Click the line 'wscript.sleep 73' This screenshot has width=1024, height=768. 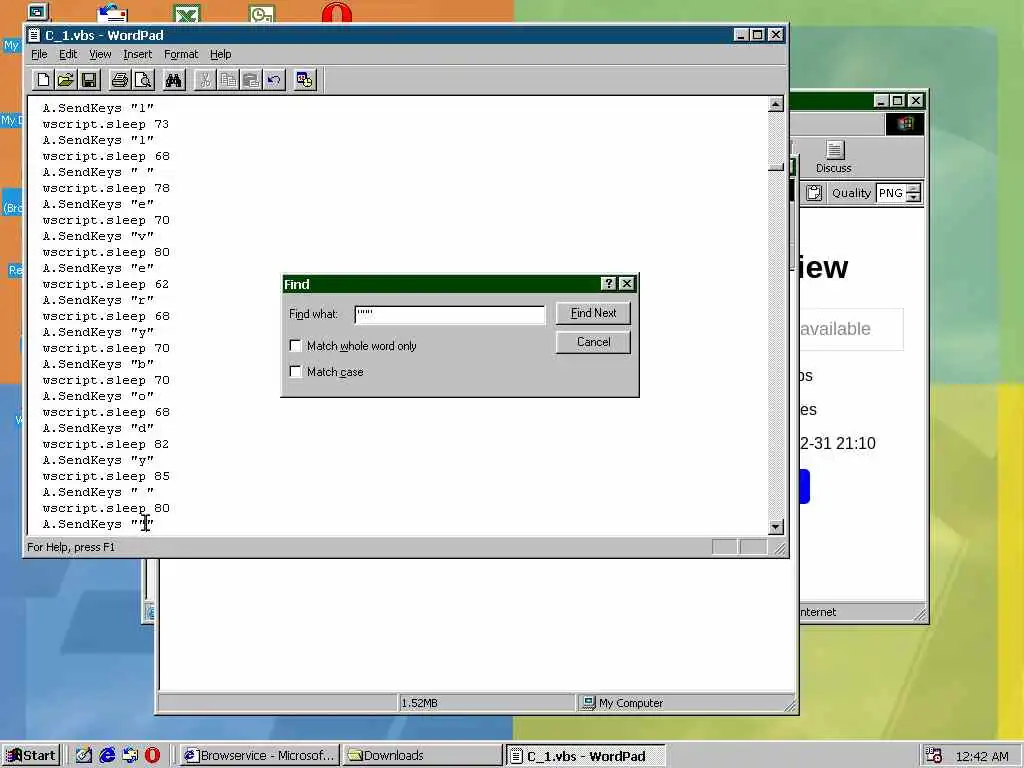106,124
